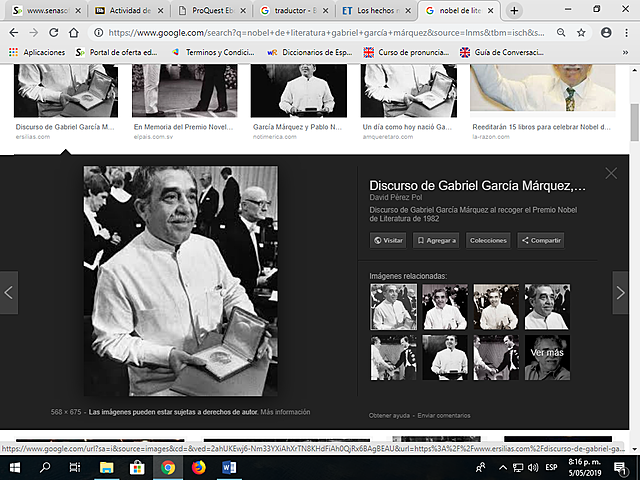Open Portal de oferta ed... bookmark
Image resolution: width=640 pixels, height=480 pixels.
coord(117,52)
